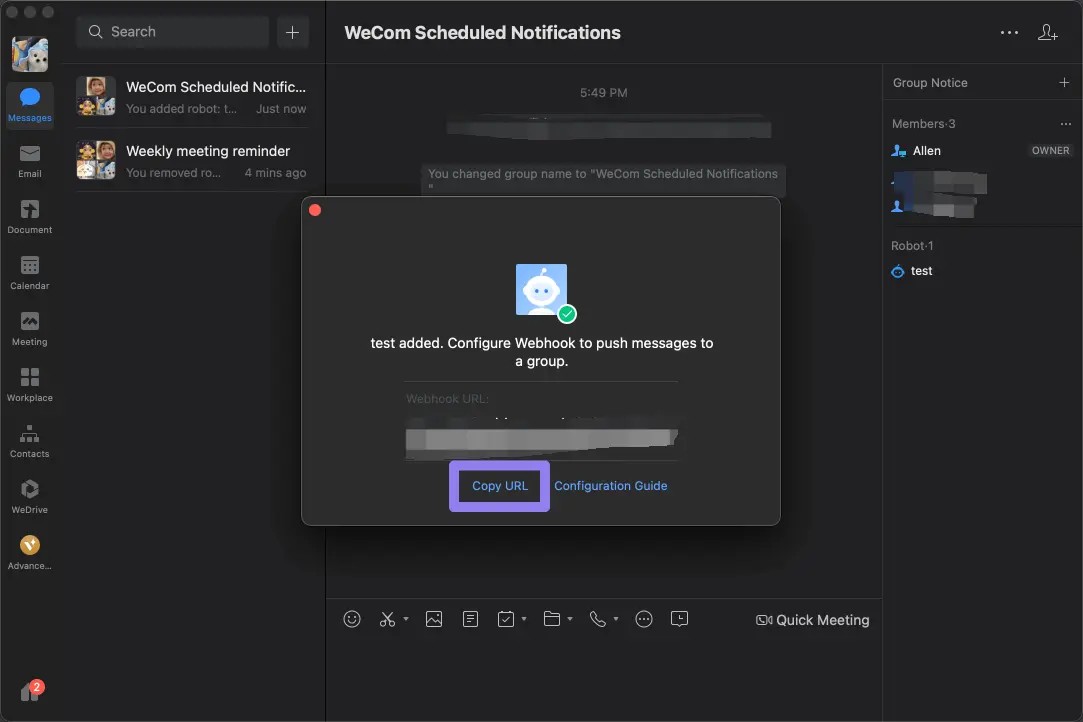Click the add member icon
This screenshot has width=1083, height=722.
pos(1047,33)
